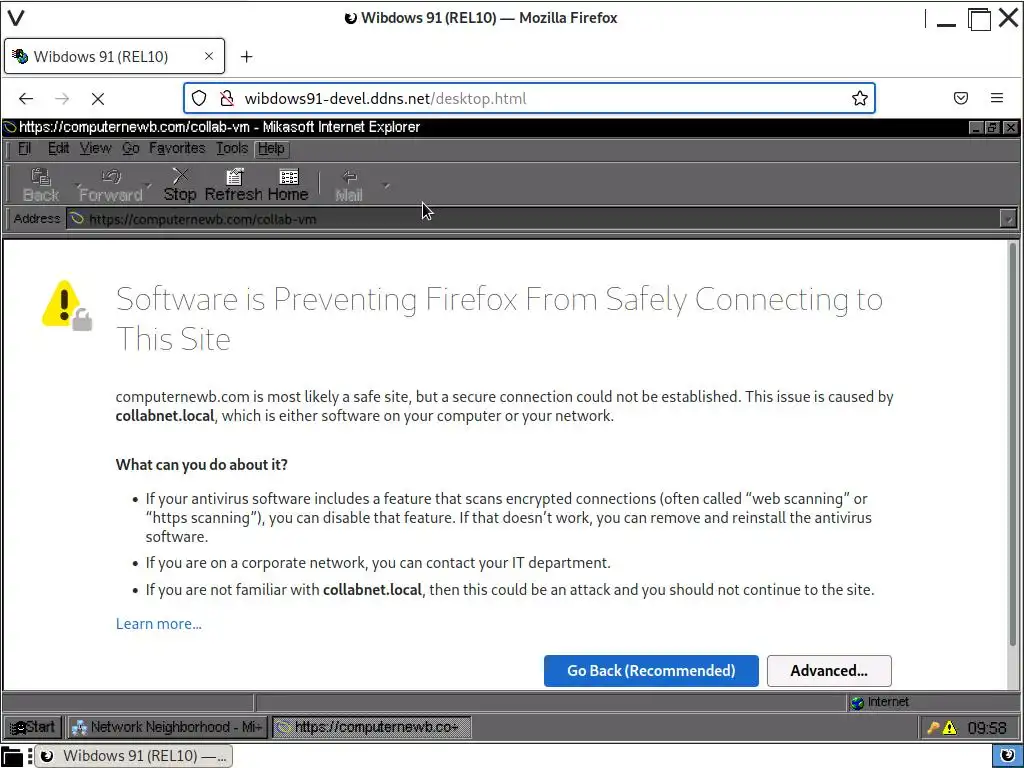
Task: Close the Wibdows 91 (REL10) tab
Action: pos(209,56)
